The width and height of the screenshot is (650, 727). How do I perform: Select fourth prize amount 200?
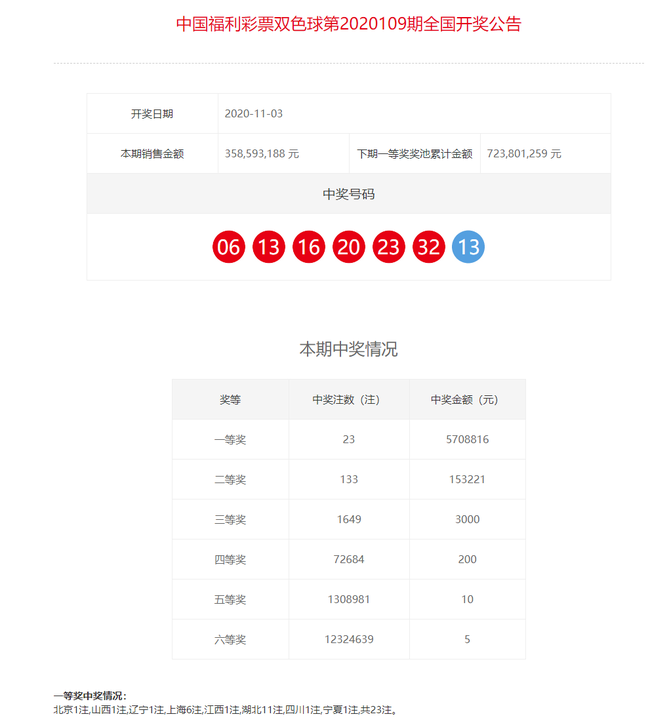467,559
